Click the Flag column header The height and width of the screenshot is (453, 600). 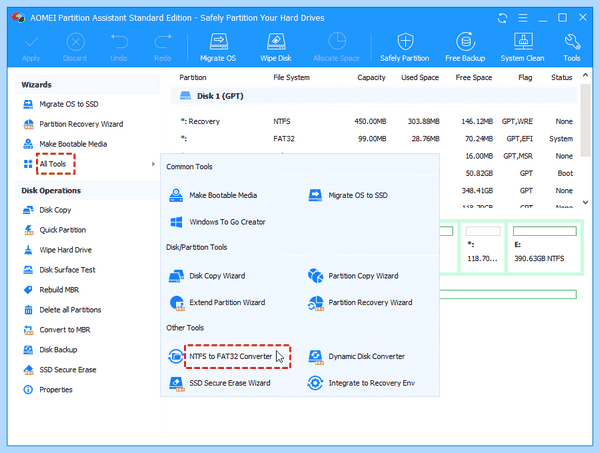[x=525, y=78]
